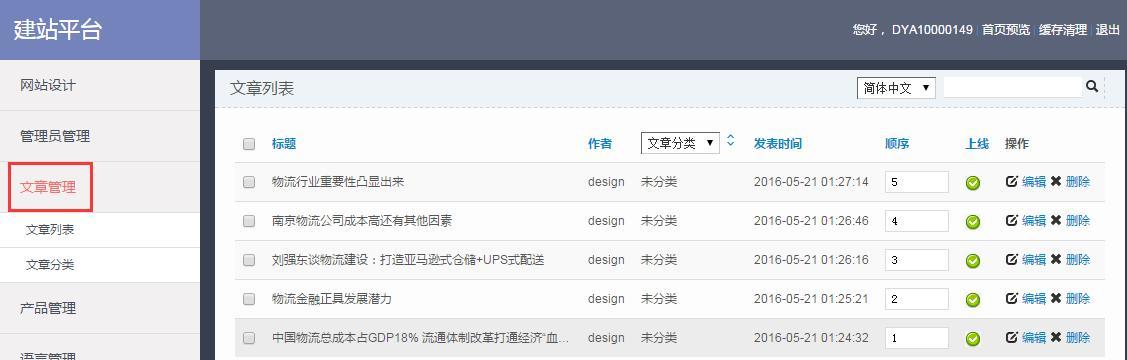Click edit pencil icon for 物流行业重要性凸显出来
Viewport: 1127px width, 360px height.
click(1011, 182)
